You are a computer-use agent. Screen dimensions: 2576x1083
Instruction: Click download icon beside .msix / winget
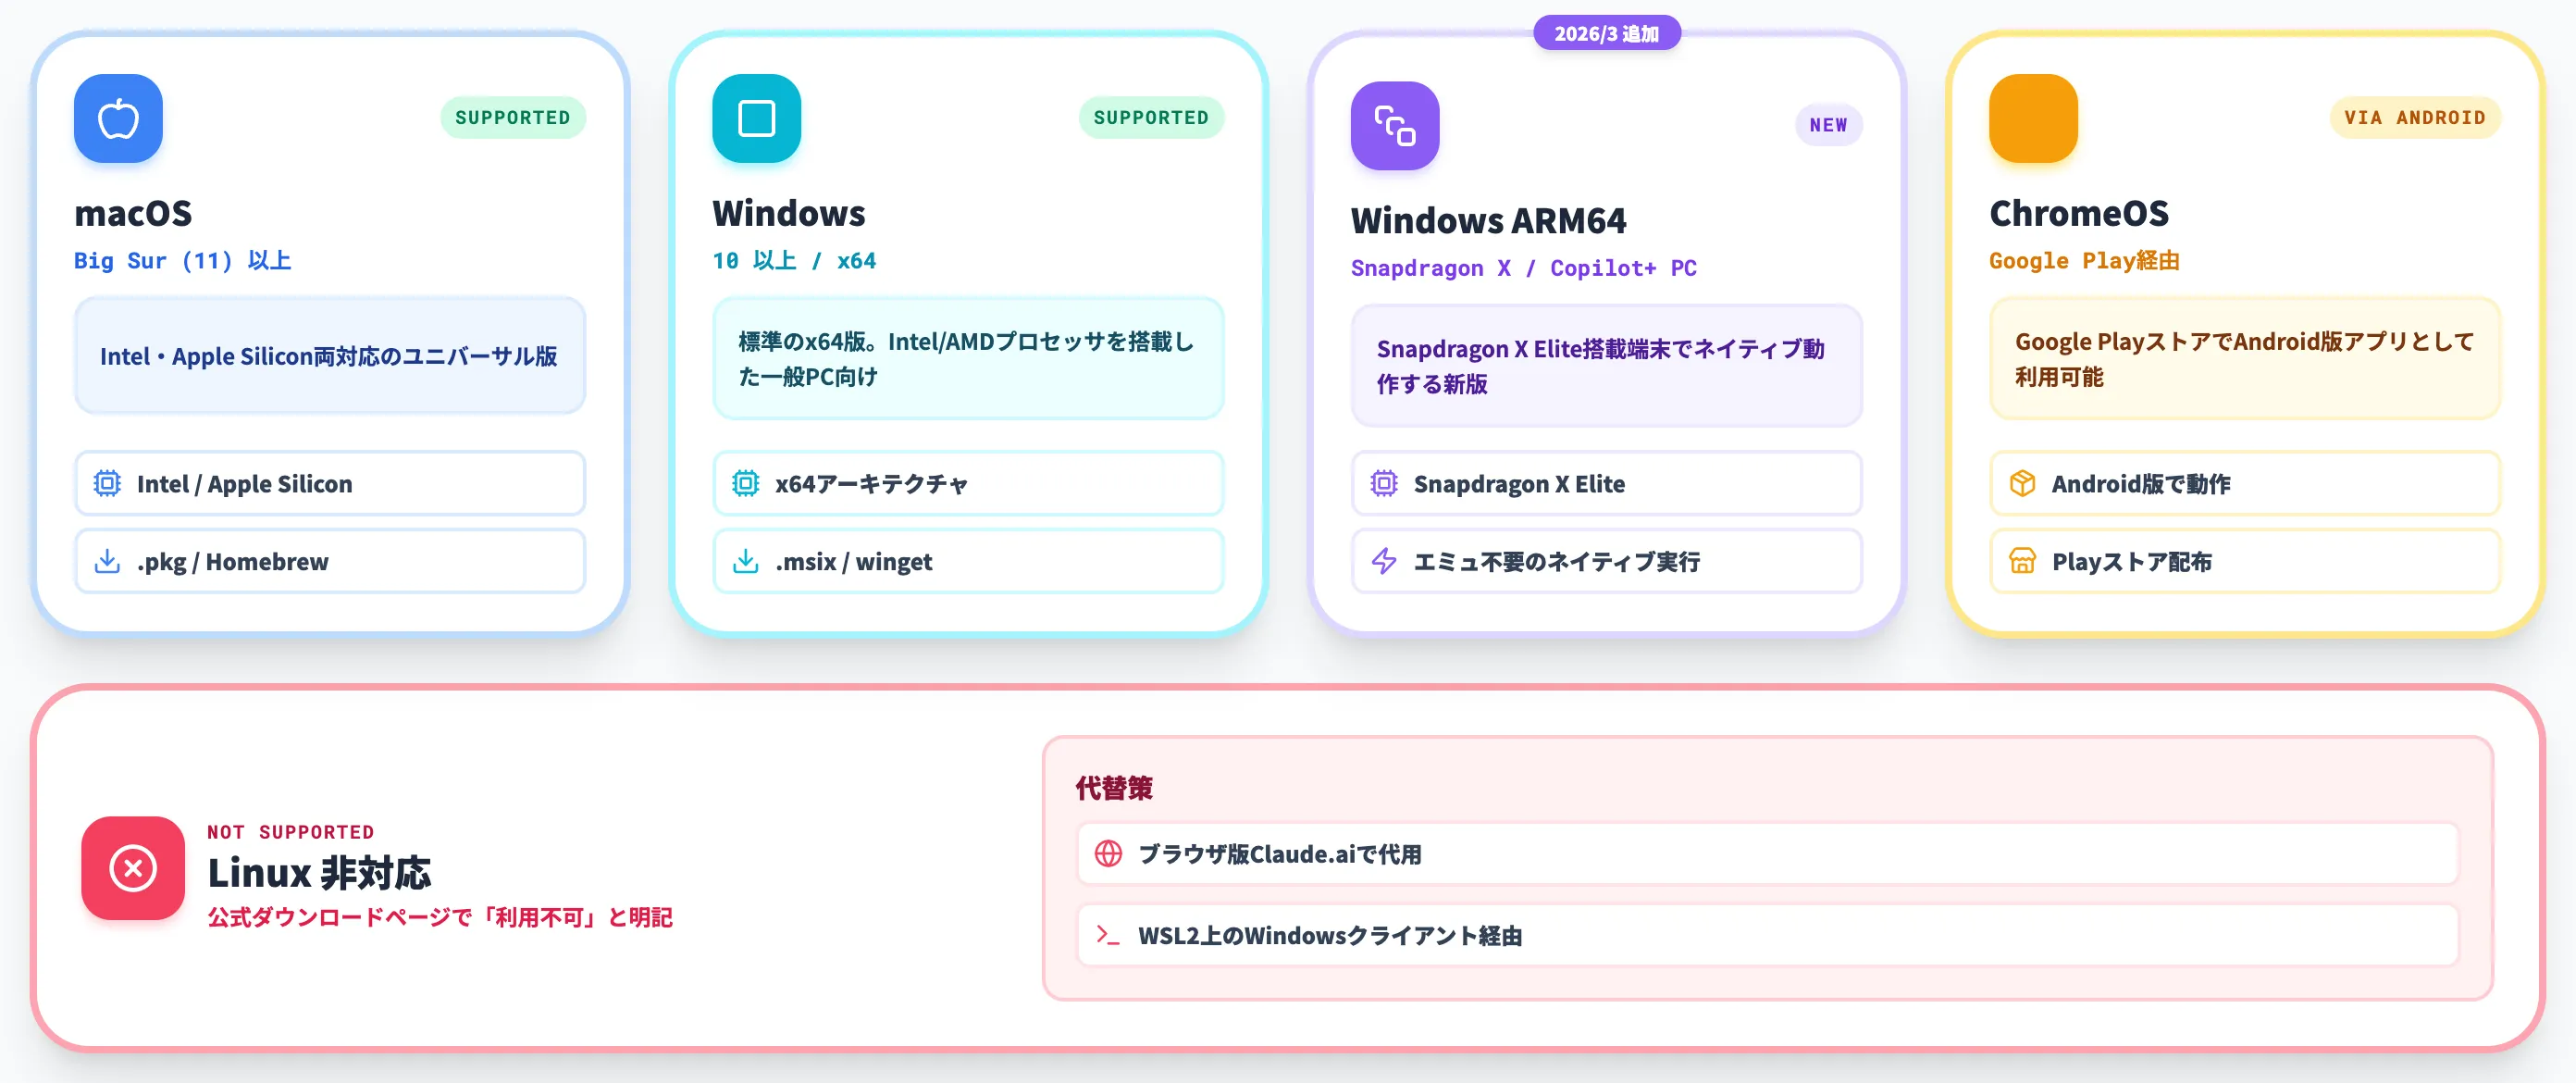click(745, 561)
